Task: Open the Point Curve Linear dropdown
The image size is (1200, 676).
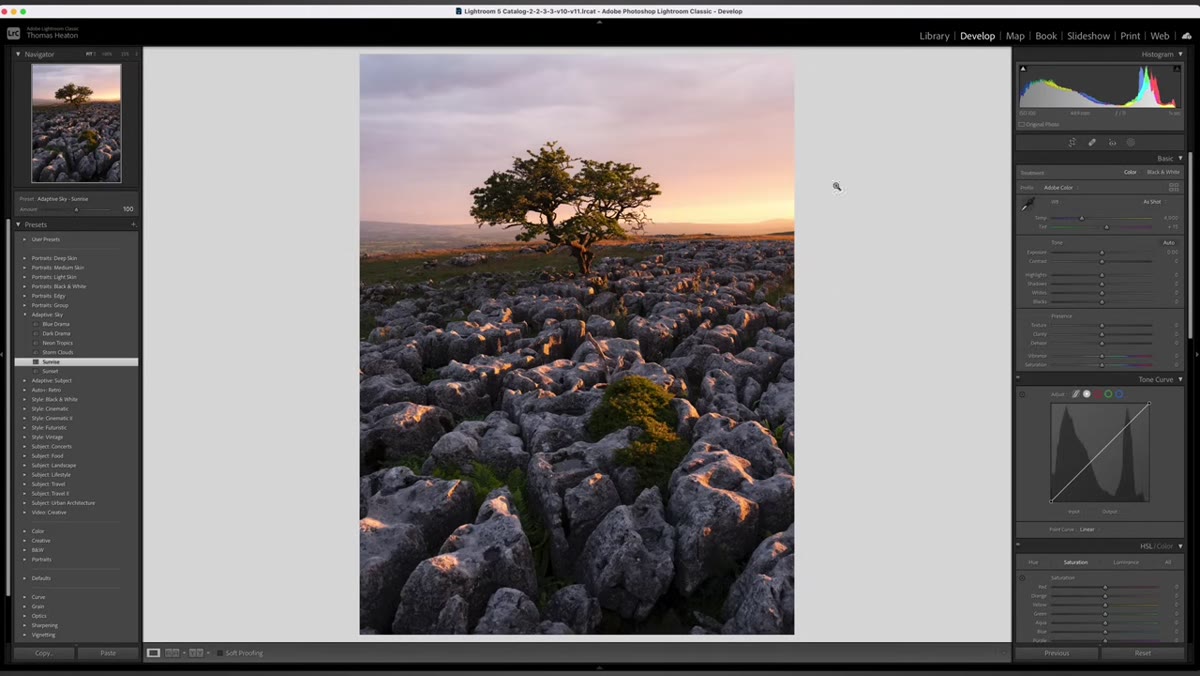Action: point(1087,529)
